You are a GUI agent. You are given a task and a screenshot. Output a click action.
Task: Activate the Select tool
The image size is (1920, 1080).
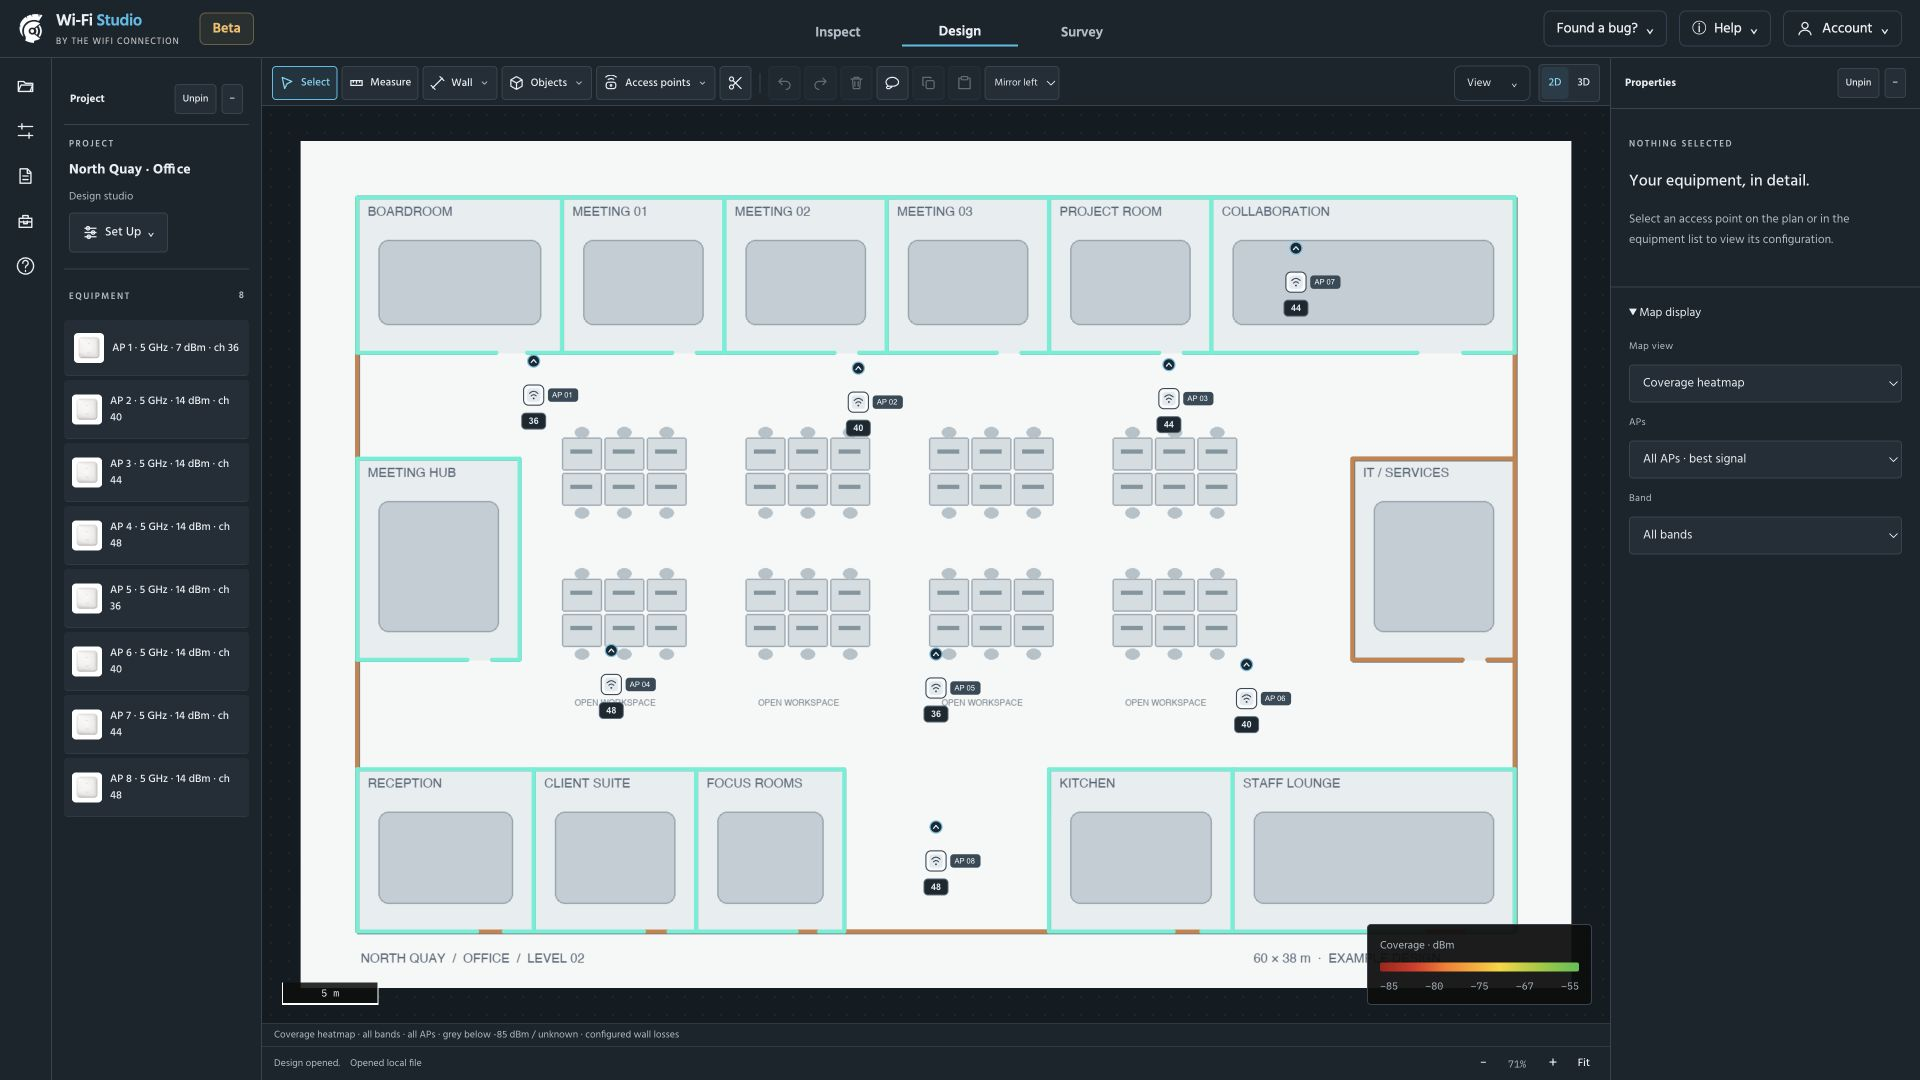click(x=304, y=83)
